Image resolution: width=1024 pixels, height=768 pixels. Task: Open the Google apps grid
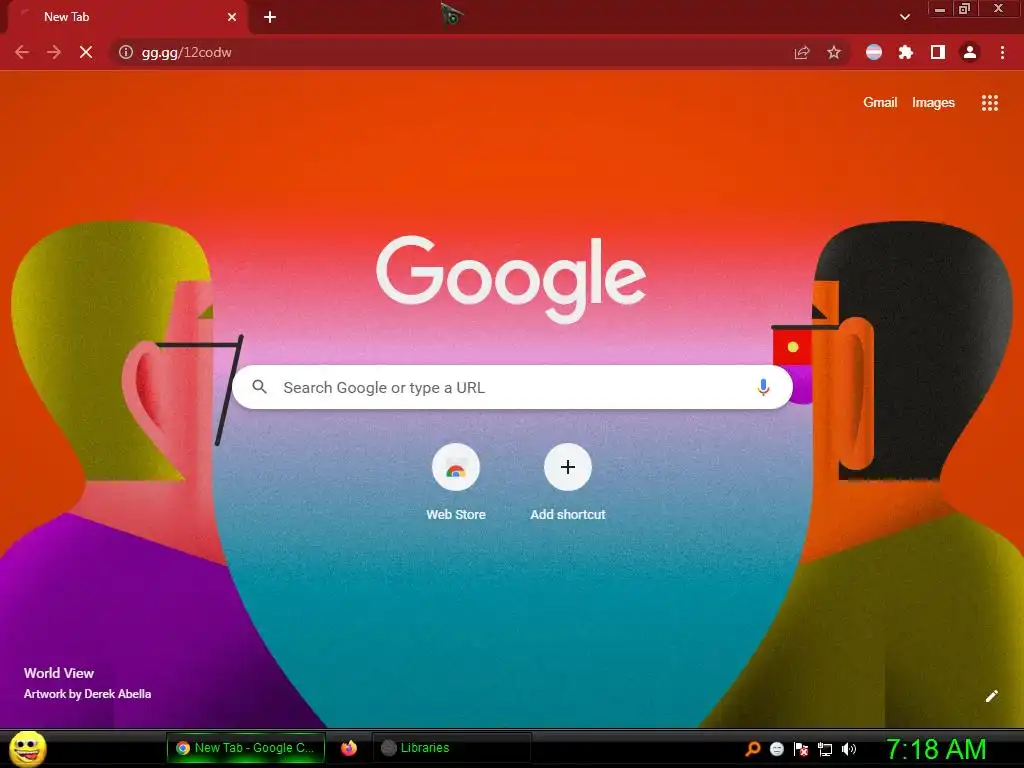pos(989,103)
